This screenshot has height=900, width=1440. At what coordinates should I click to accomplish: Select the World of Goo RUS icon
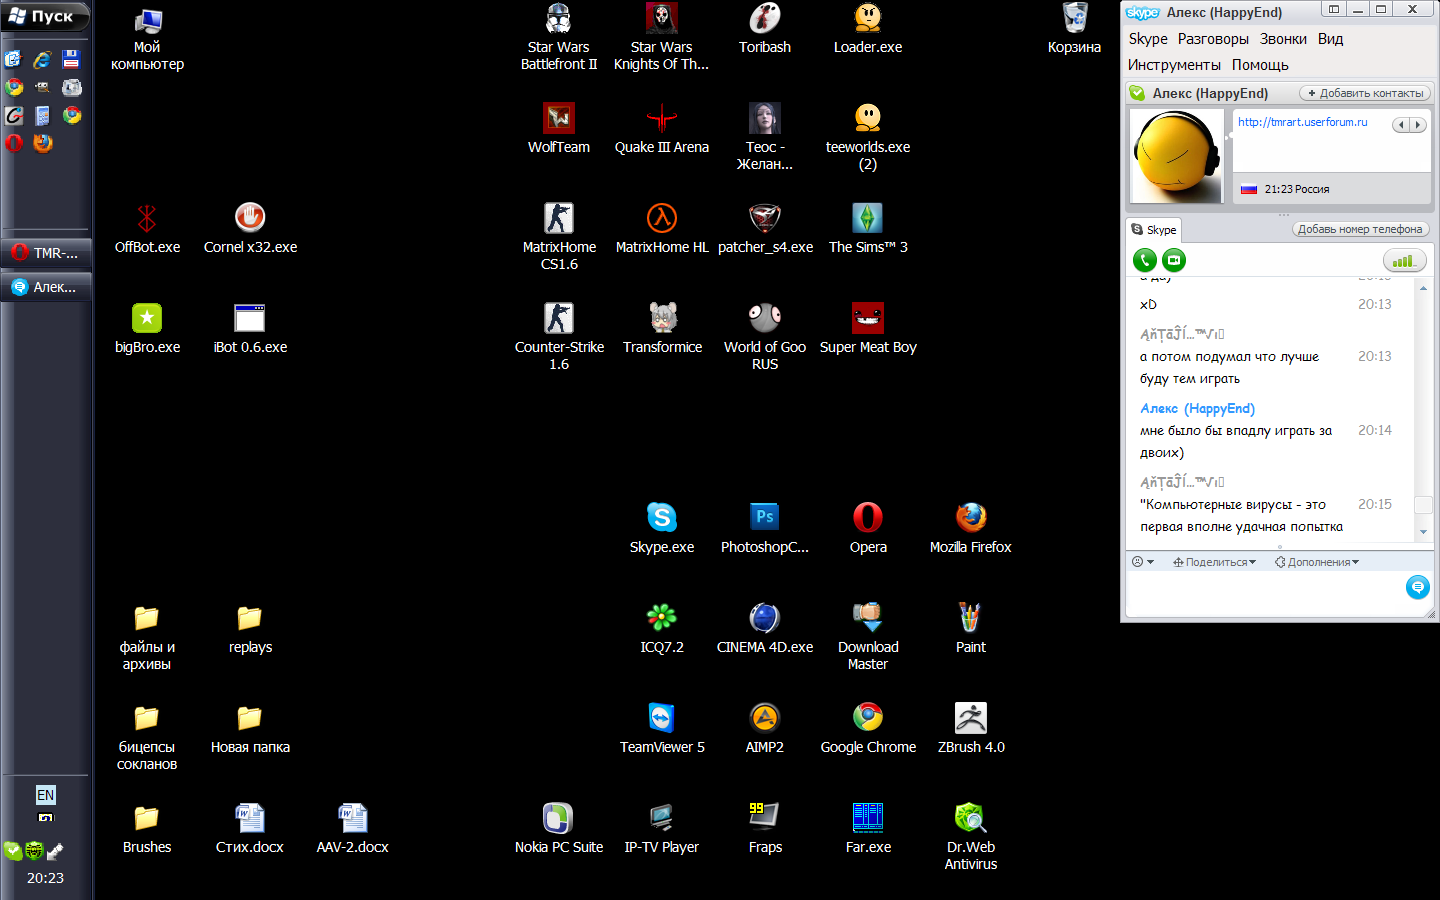coord(765,337)
